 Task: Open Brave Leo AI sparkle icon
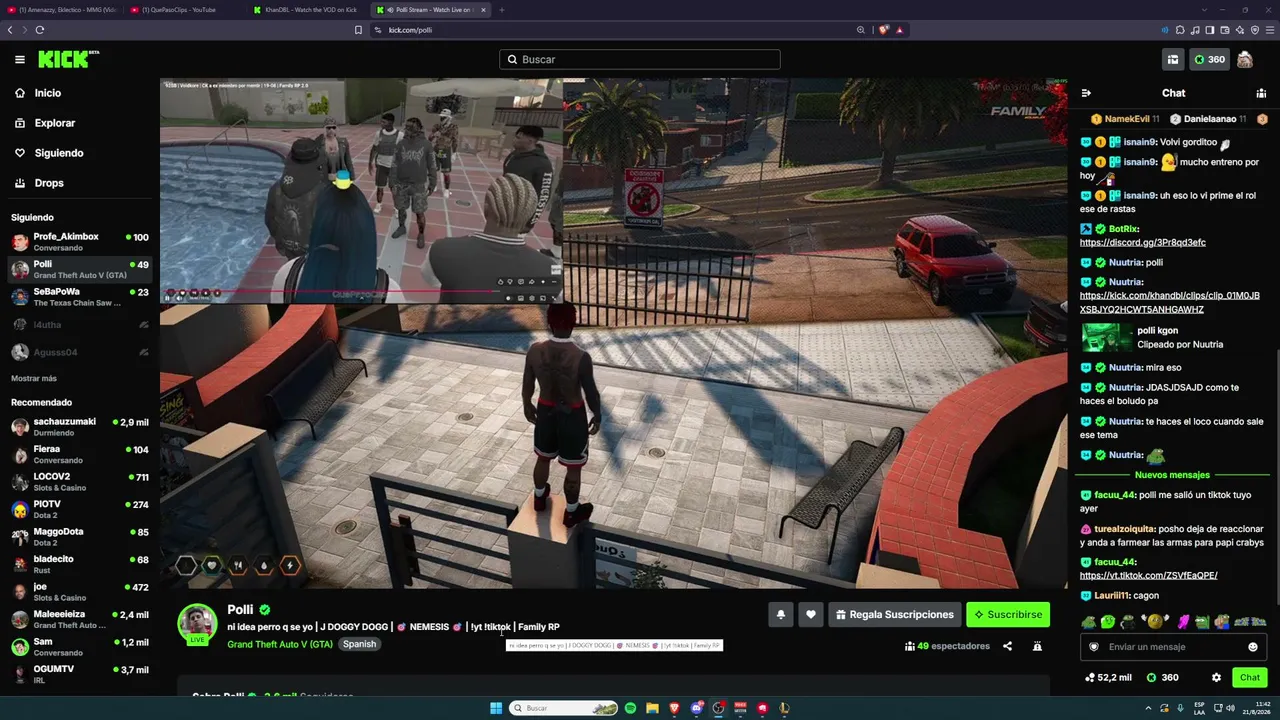coord(1240,30)
